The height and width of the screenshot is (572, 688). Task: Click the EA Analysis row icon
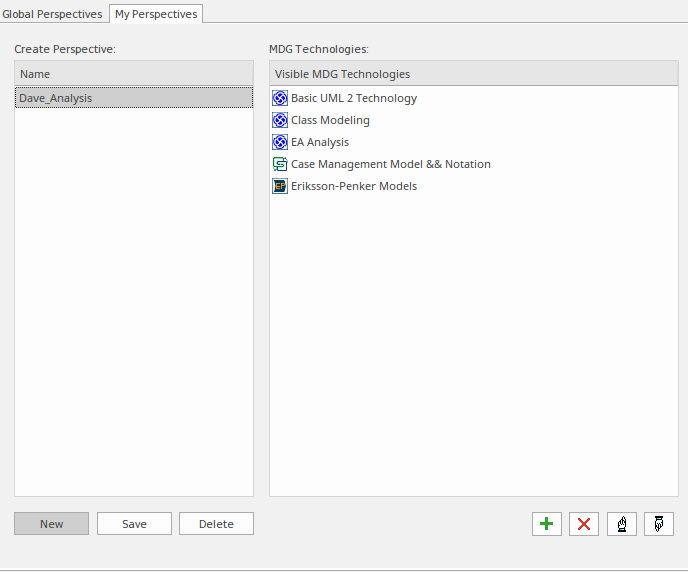(280, 142)
